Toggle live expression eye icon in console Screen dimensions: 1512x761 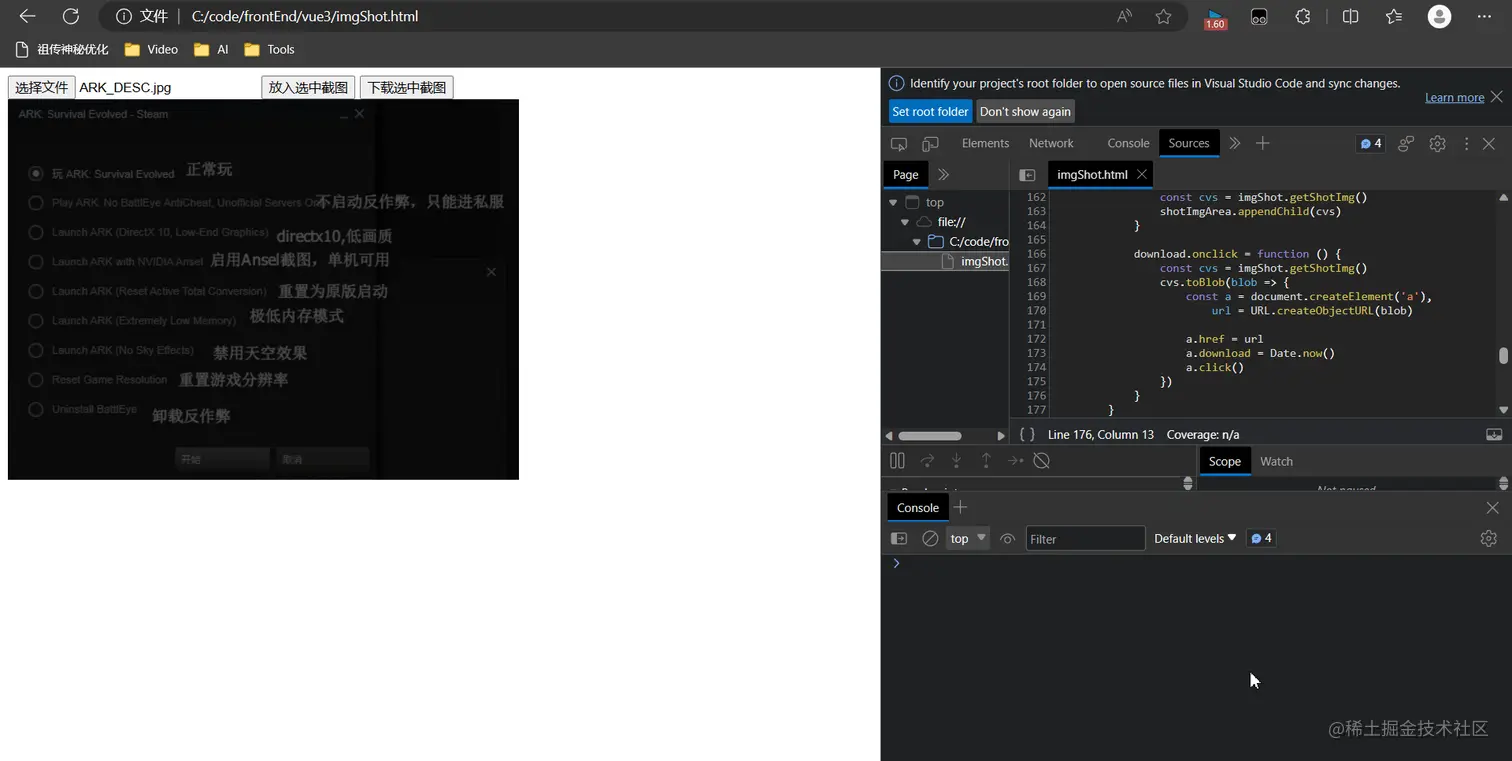[x=1007, y=538]
